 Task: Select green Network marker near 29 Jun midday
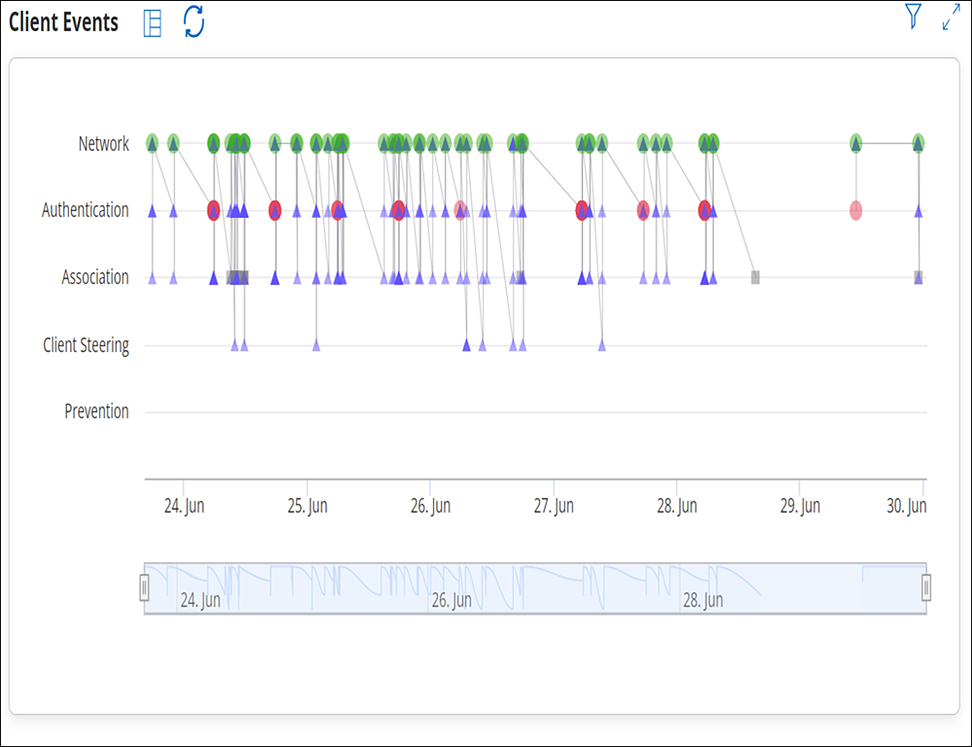pos(856,144)
